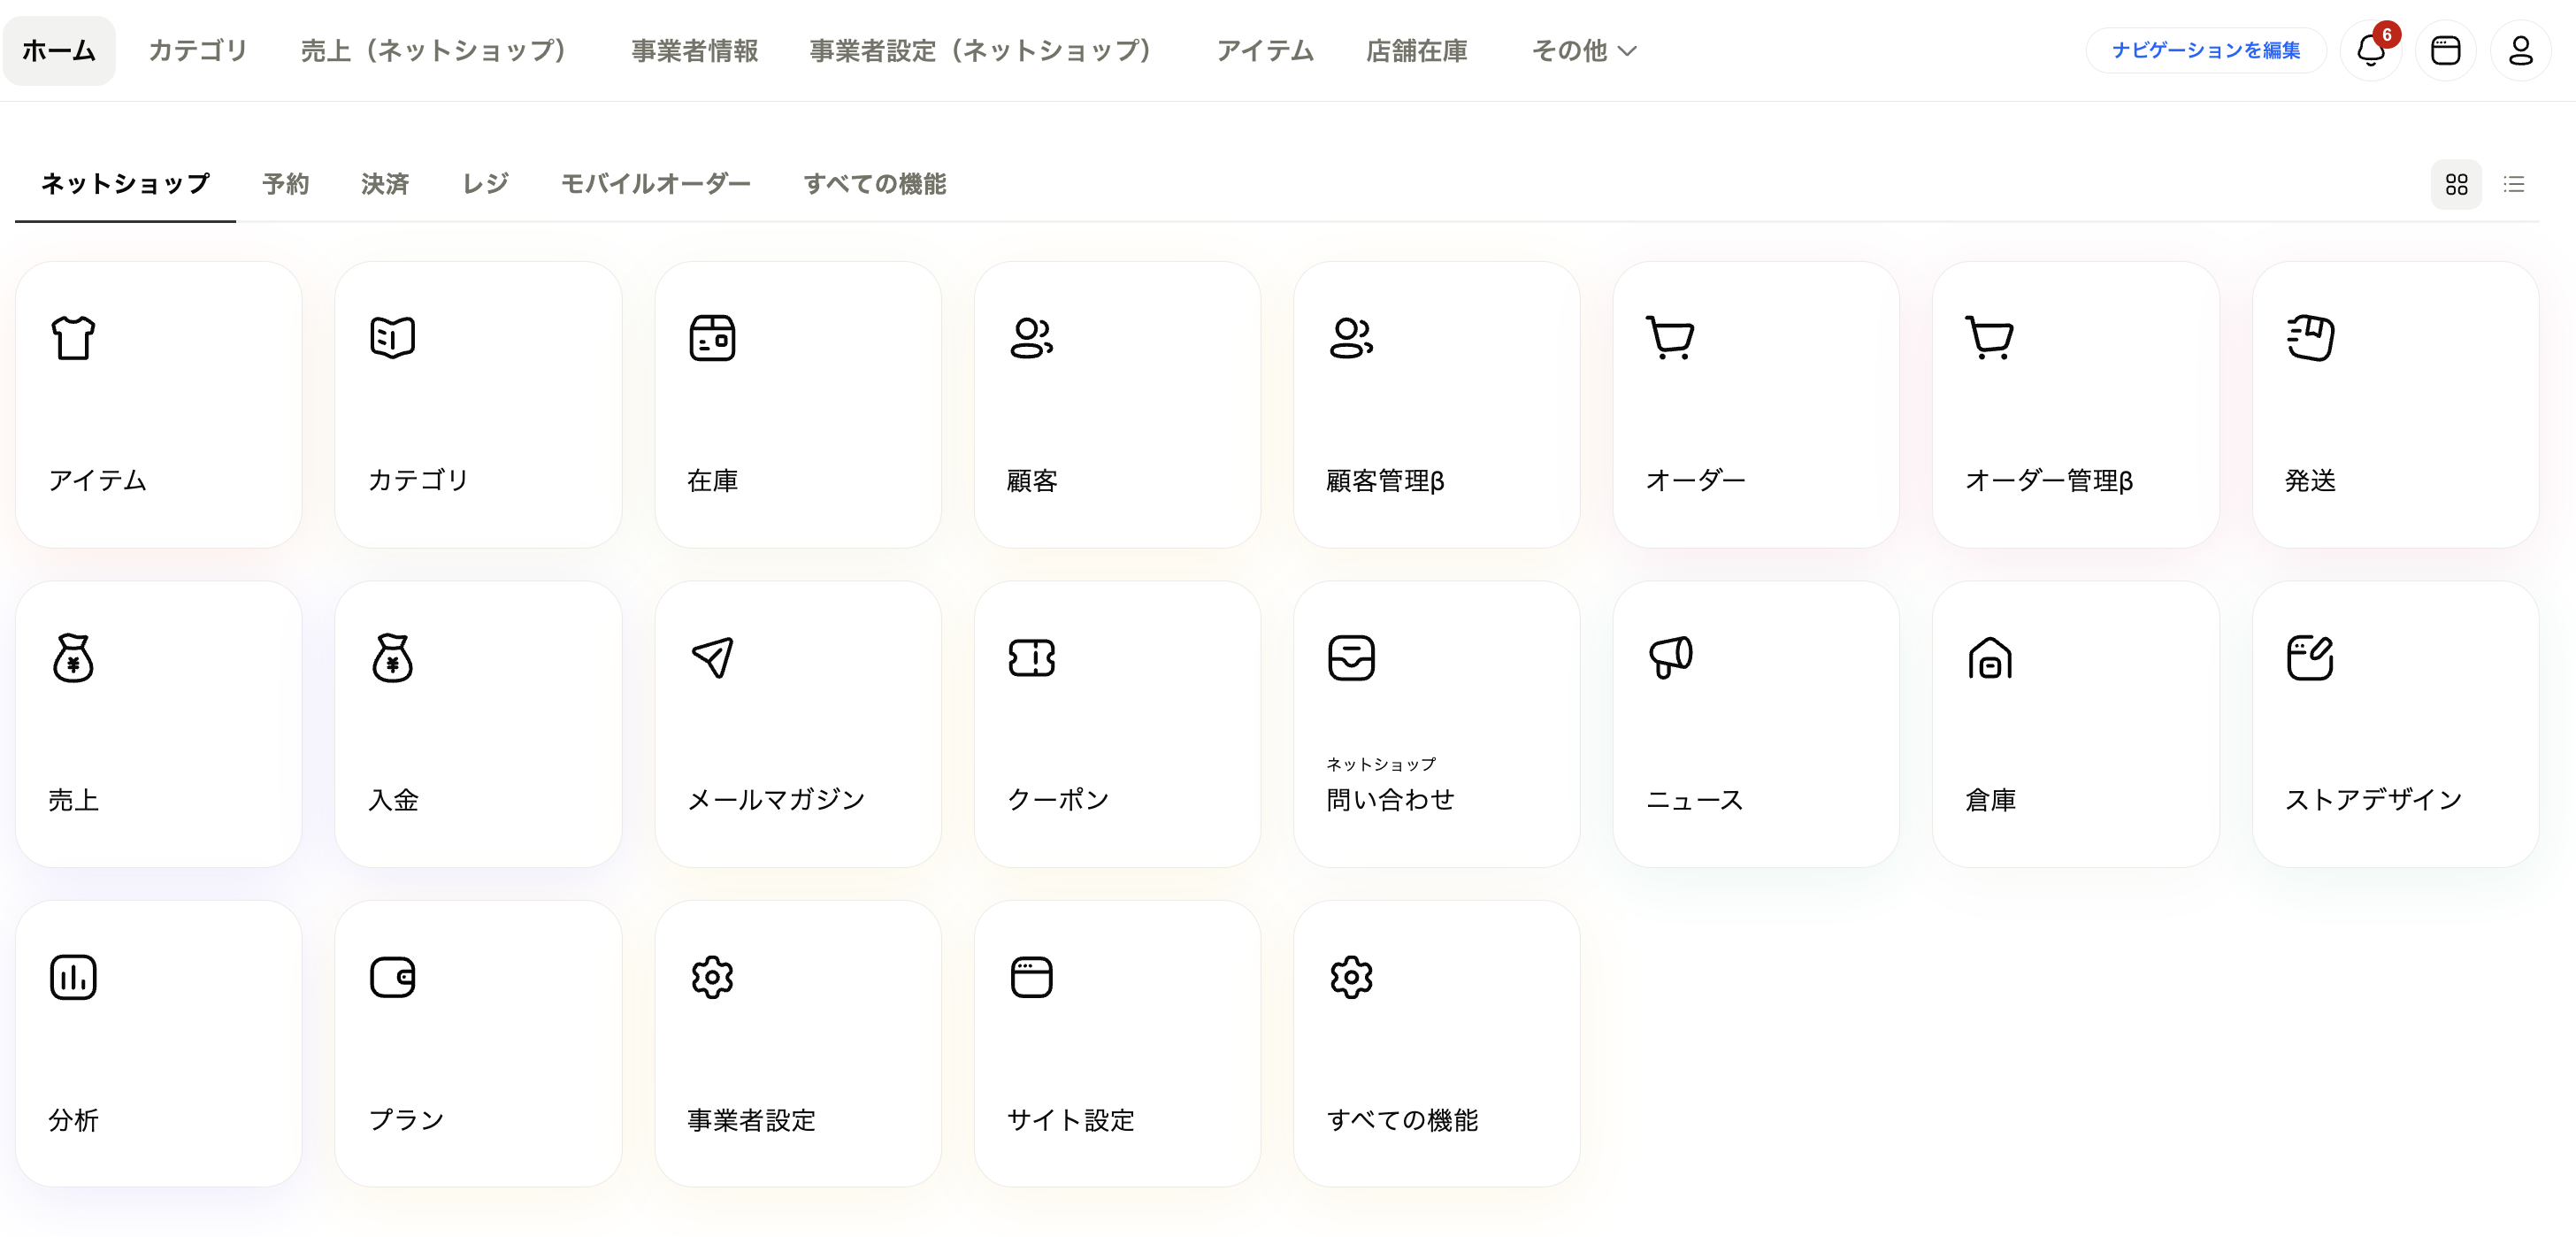Viewport: 2576px width, 1237px height.
Task: Click the storefront window icon in header
Action: [2445, 50]
